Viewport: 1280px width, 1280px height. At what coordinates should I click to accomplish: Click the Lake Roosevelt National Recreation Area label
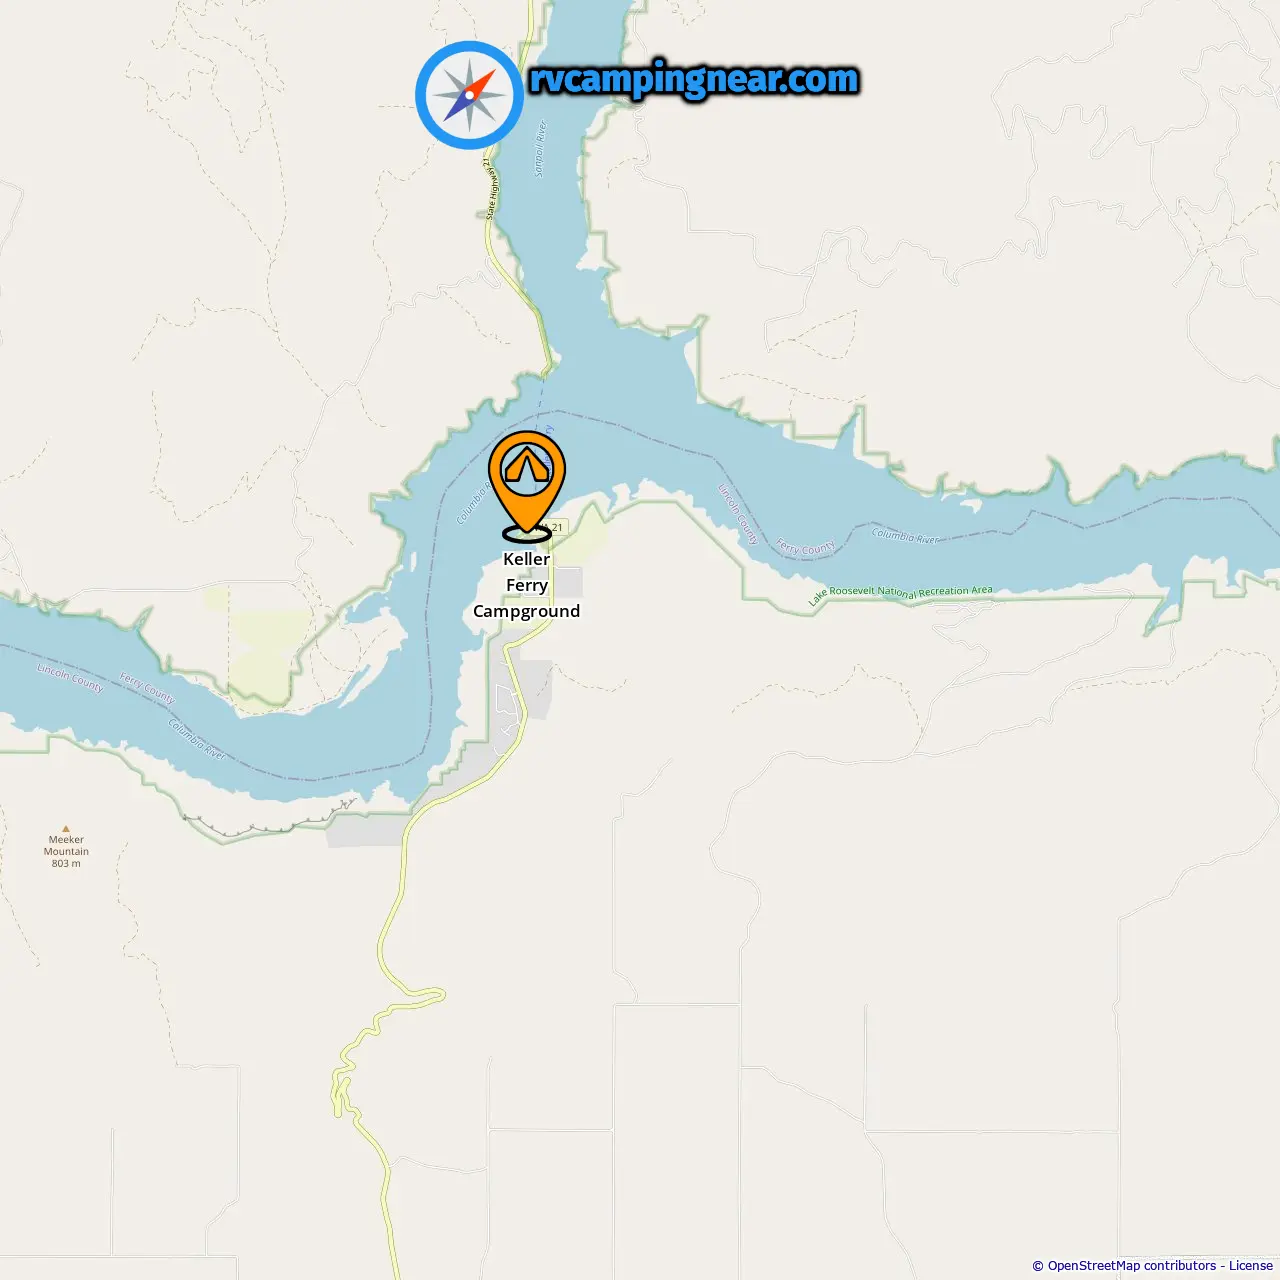click(900, 593)
